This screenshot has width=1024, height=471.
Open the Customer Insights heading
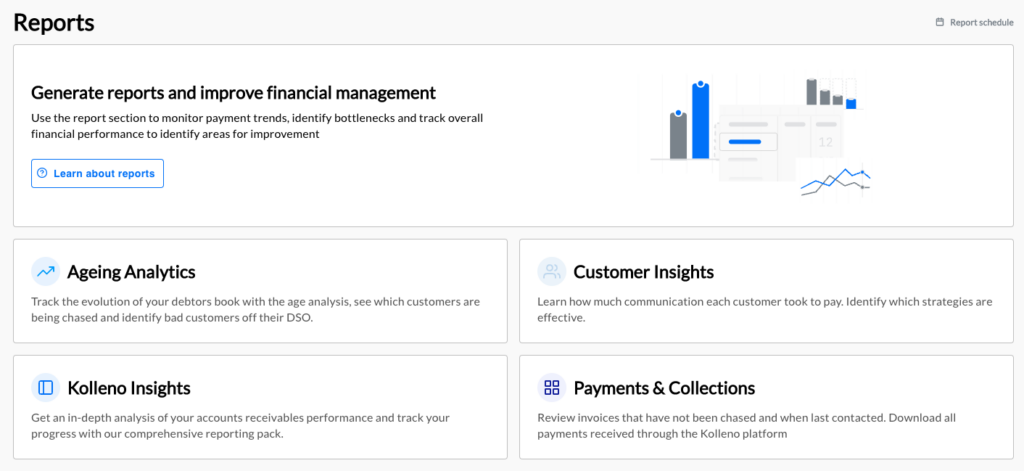644,272
